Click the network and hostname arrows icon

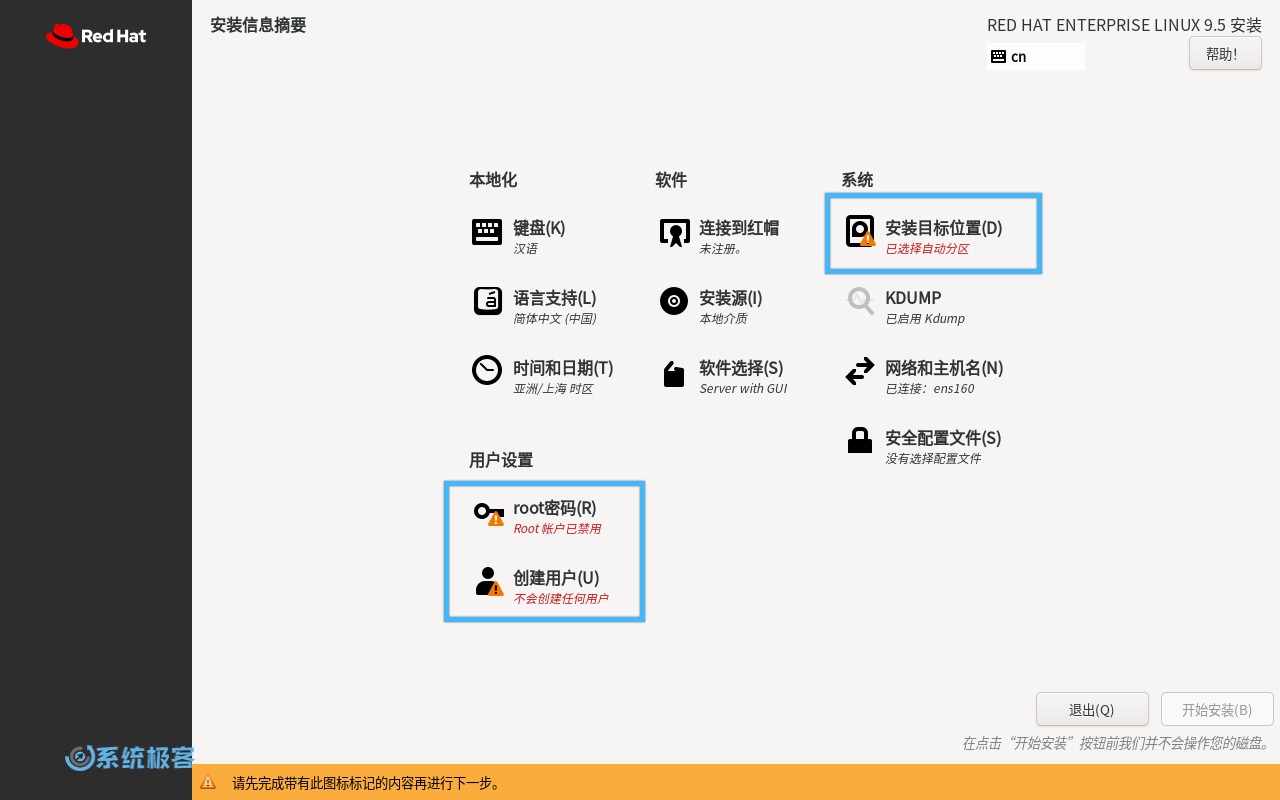tap(860, 372)
